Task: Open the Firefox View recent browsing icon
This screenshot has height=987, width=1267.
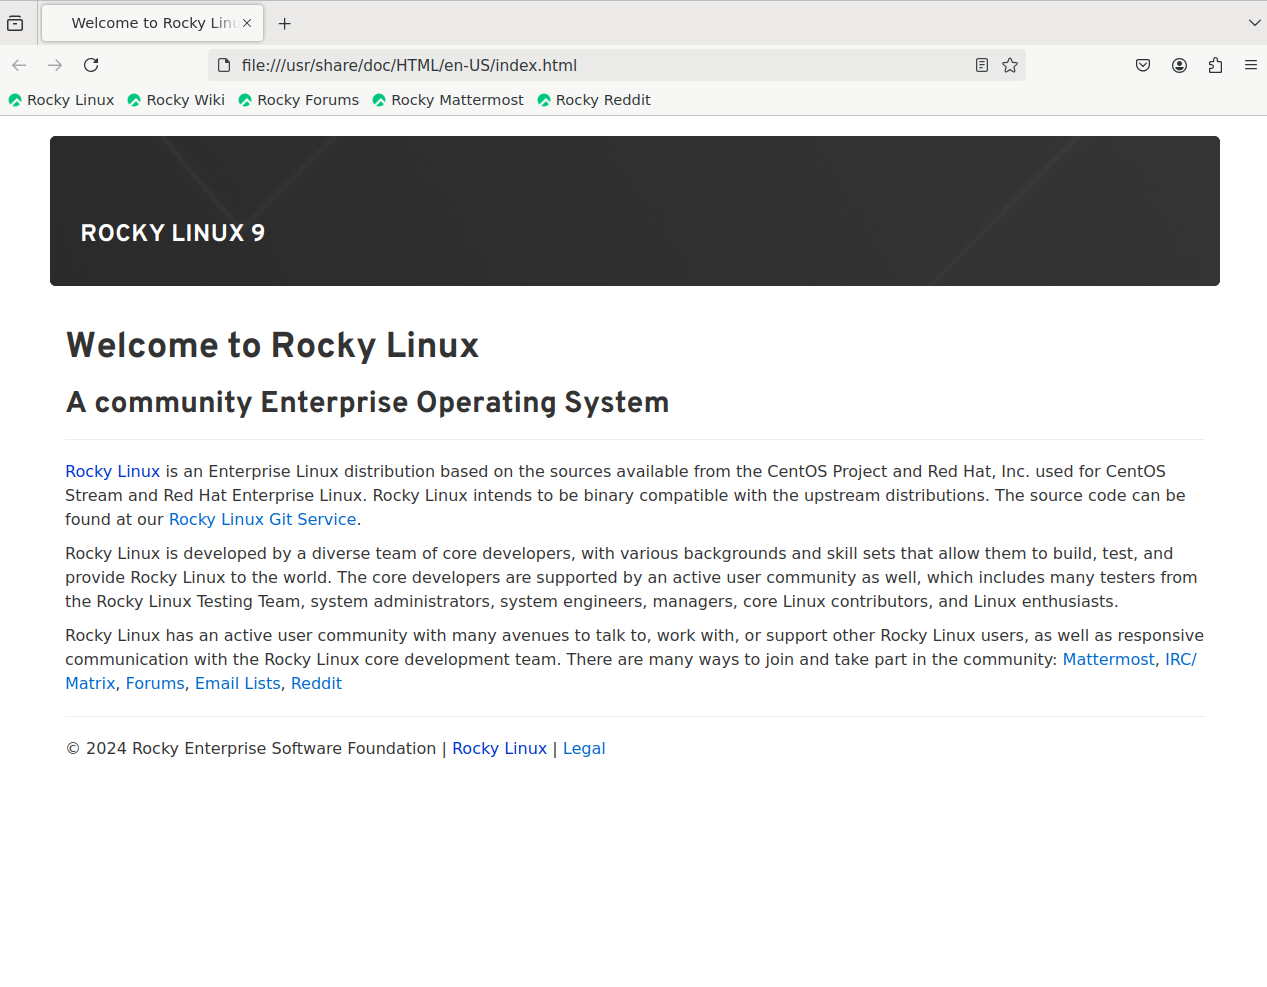Action: [x=15, y=23]
